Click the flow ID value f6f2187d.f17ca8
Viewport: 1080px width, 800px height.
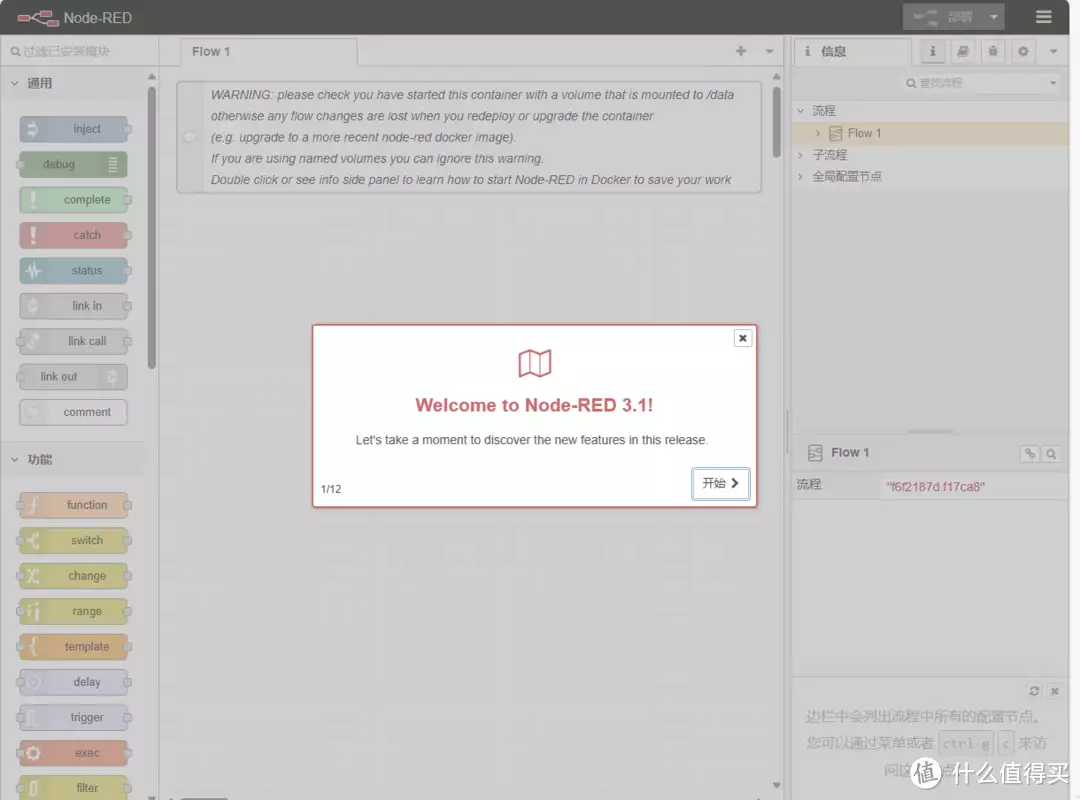(x=935, y=486)
